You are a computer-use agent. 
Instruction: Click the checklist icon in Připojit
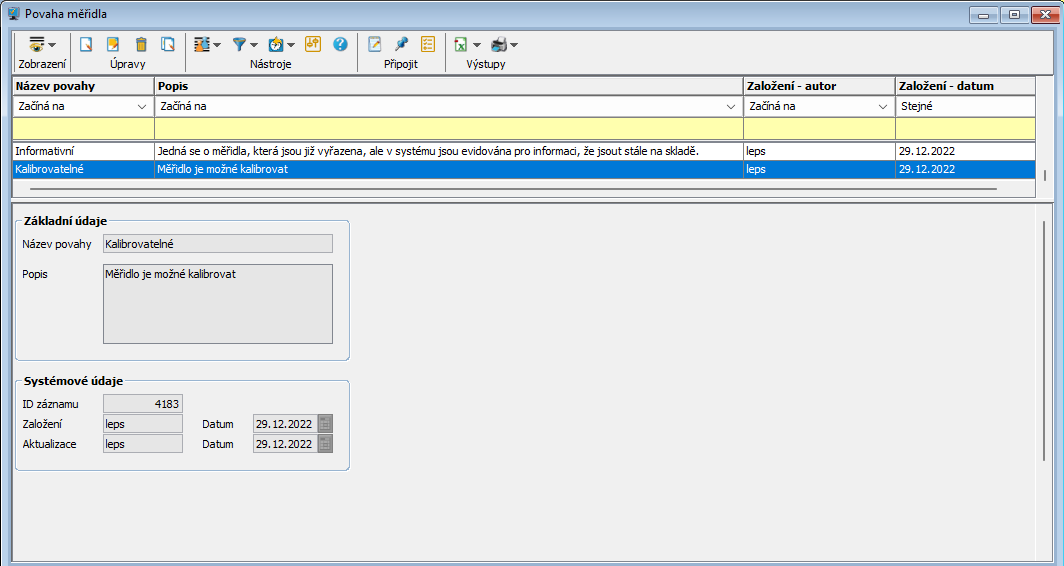click(428, 45)
